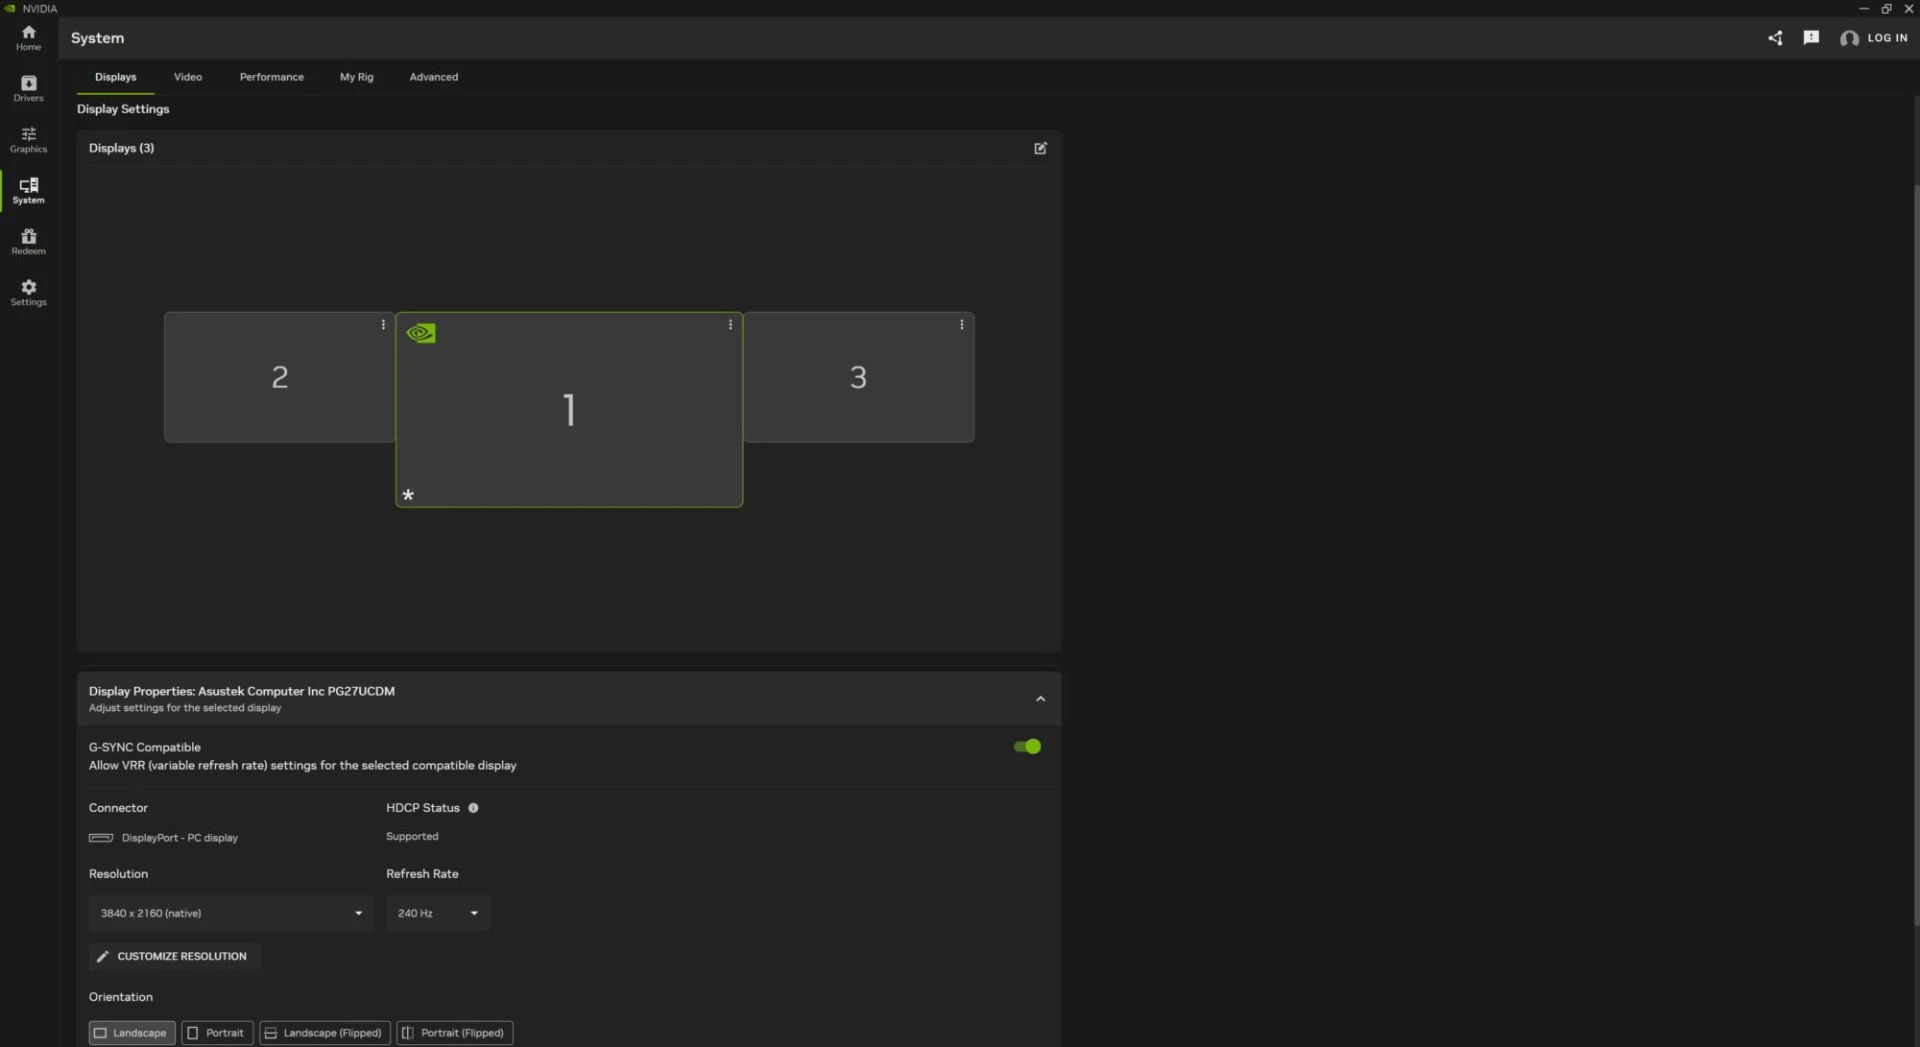Image resolution: width=1920 pixels, height=1047 pixels.
Task: Open Settings in the sidebar
Action: pyautogui.click(x=28, y=293)
